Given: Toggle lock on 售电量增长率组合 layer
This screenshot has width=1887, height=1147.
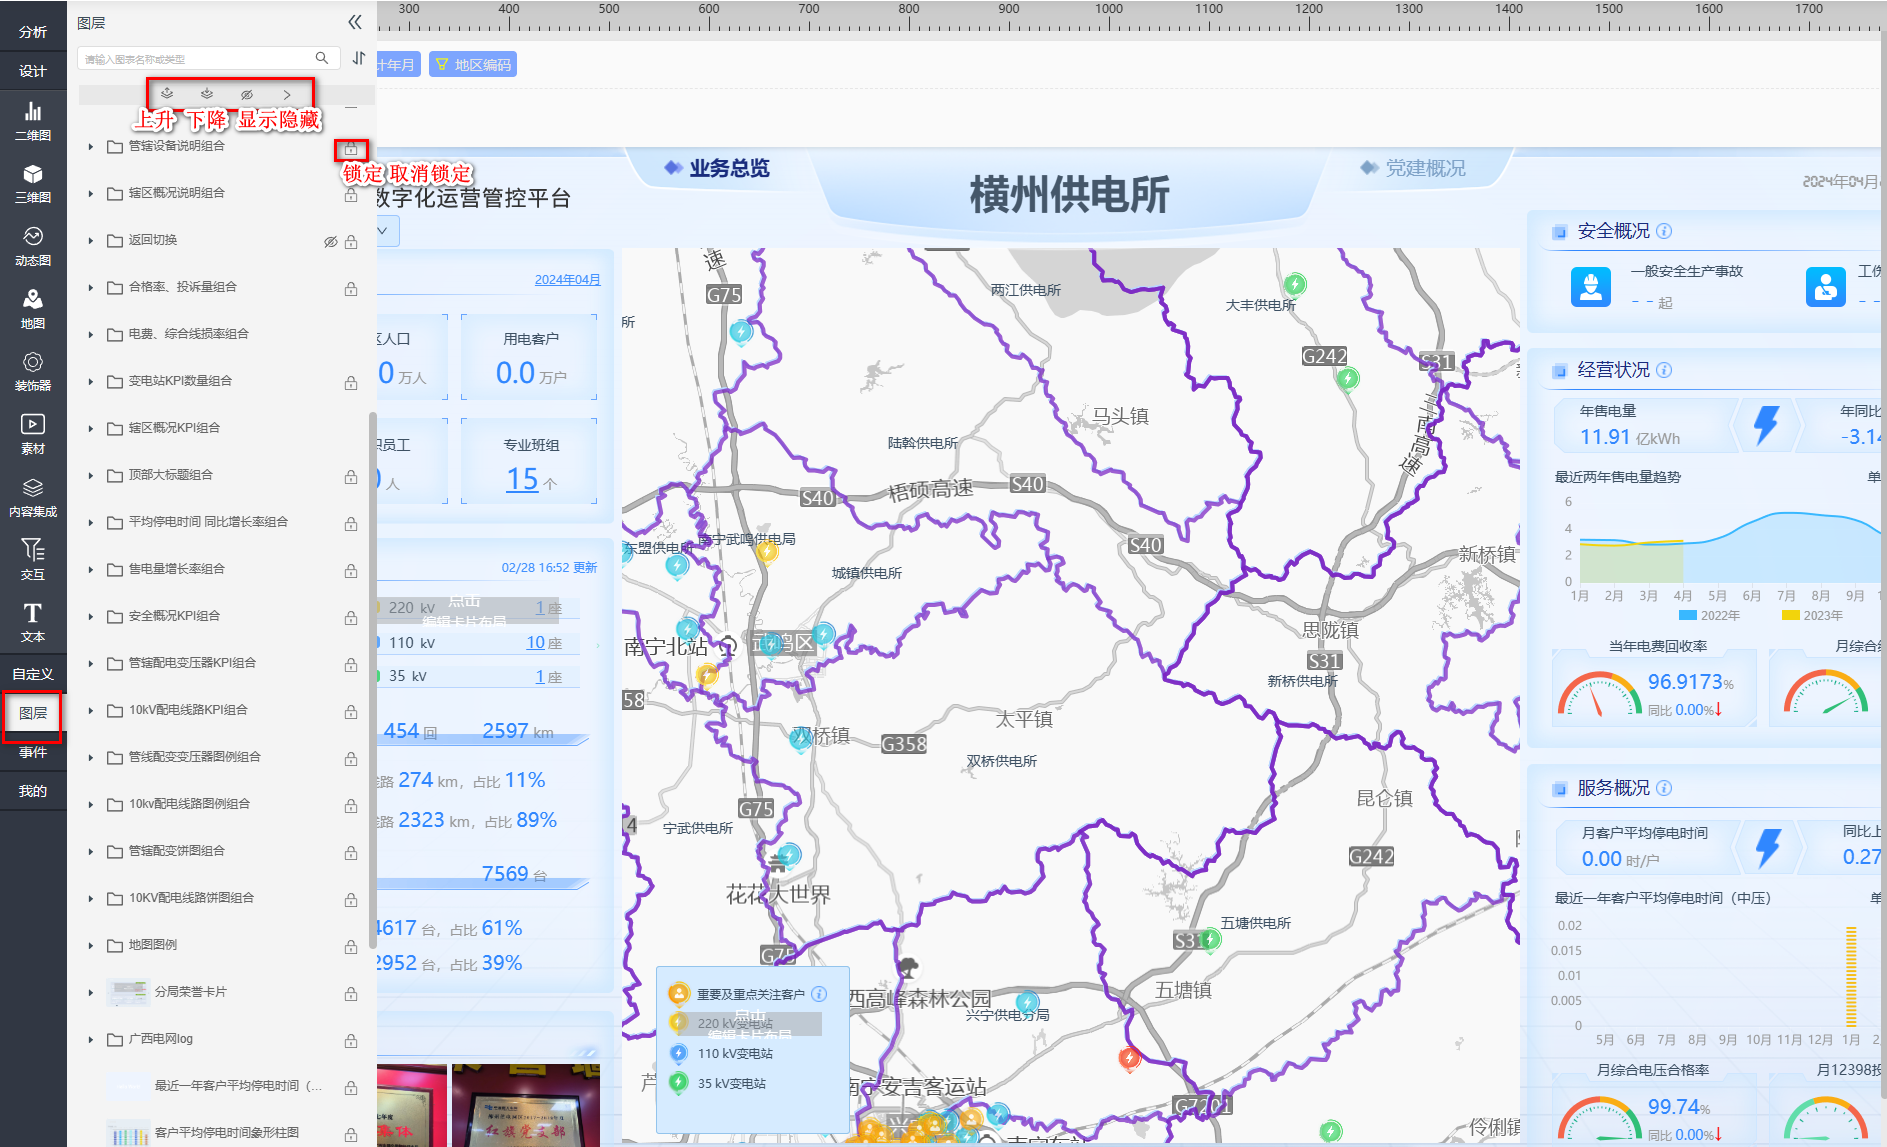Looking at the screenshot, I should (351, 571).
